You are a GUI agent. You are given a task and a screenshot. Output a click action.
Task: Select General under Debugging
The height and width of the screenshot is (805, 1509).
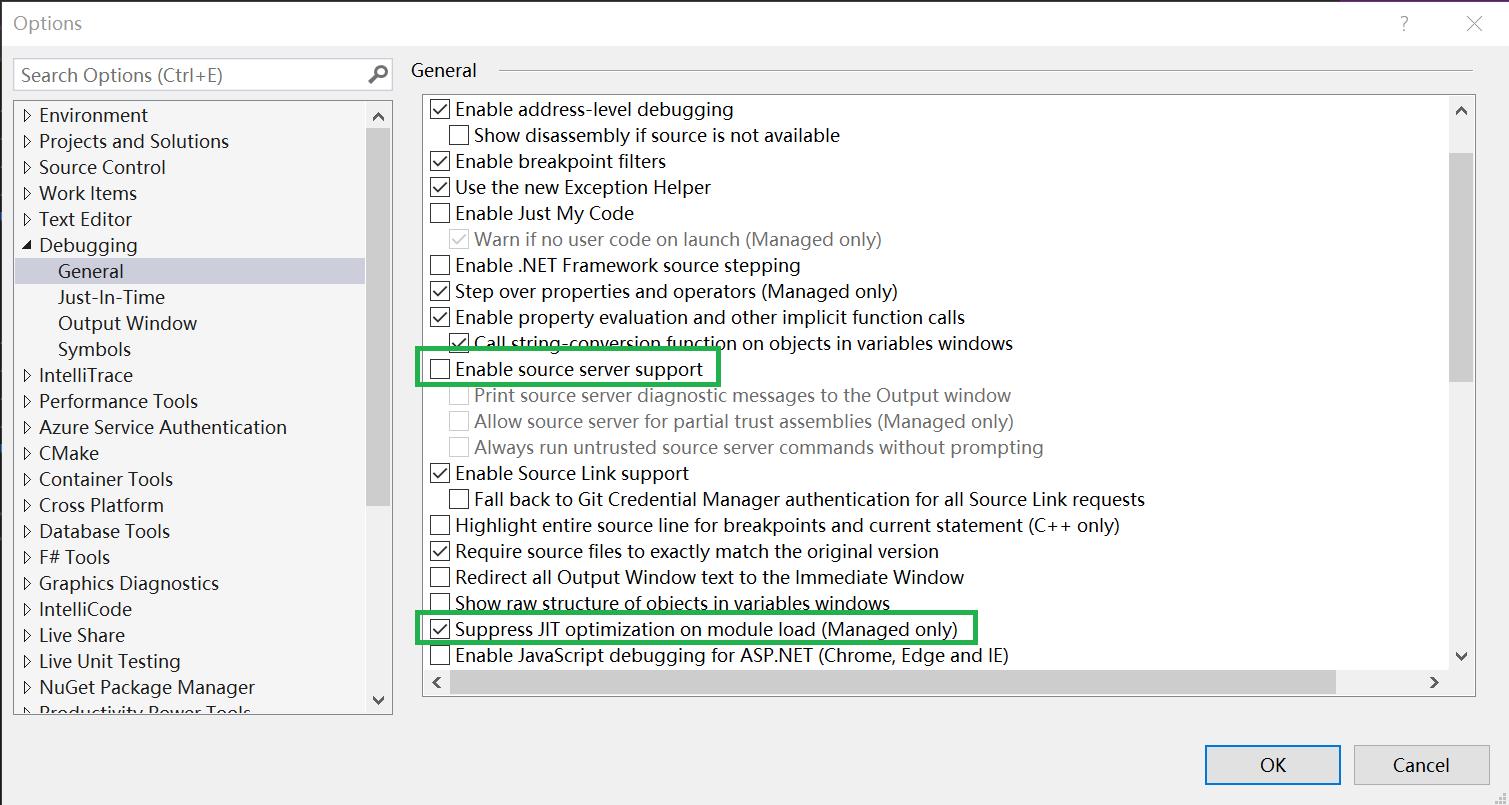click(x=91, y=271)
